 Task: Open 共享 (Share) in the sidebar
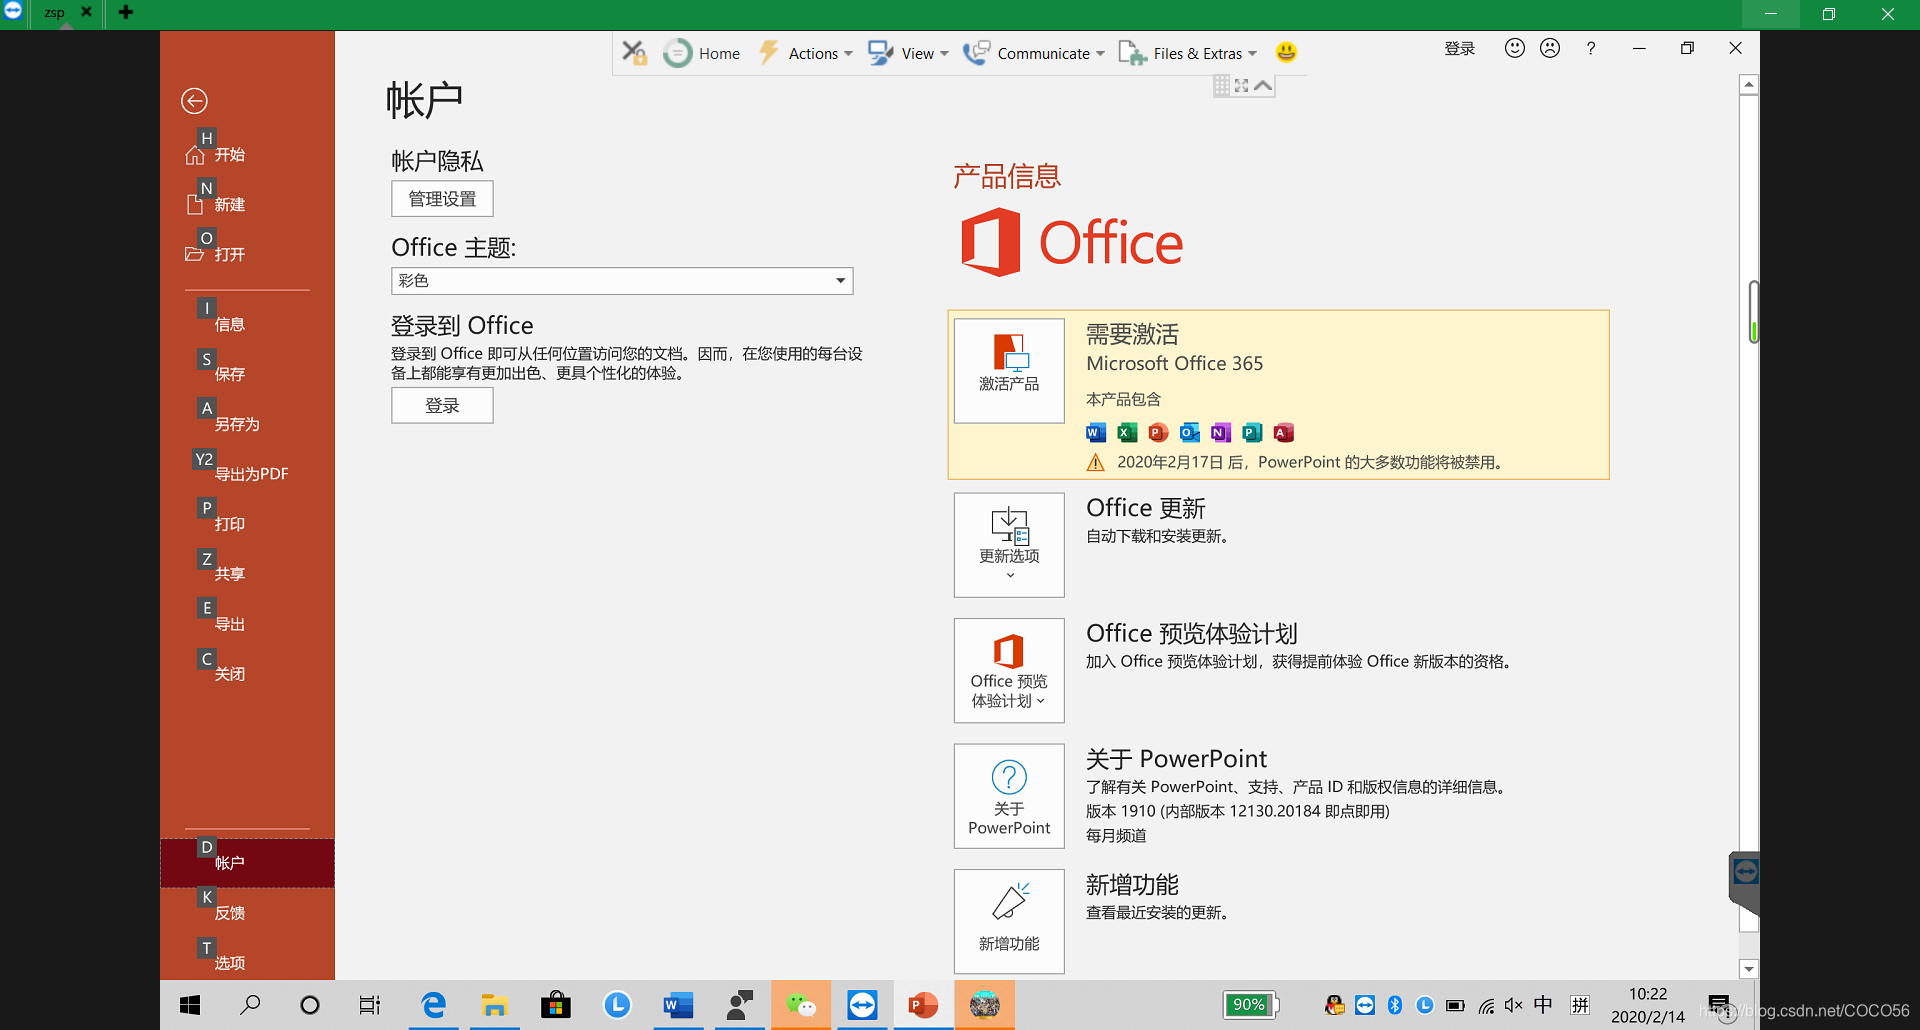tap(229, 574)
